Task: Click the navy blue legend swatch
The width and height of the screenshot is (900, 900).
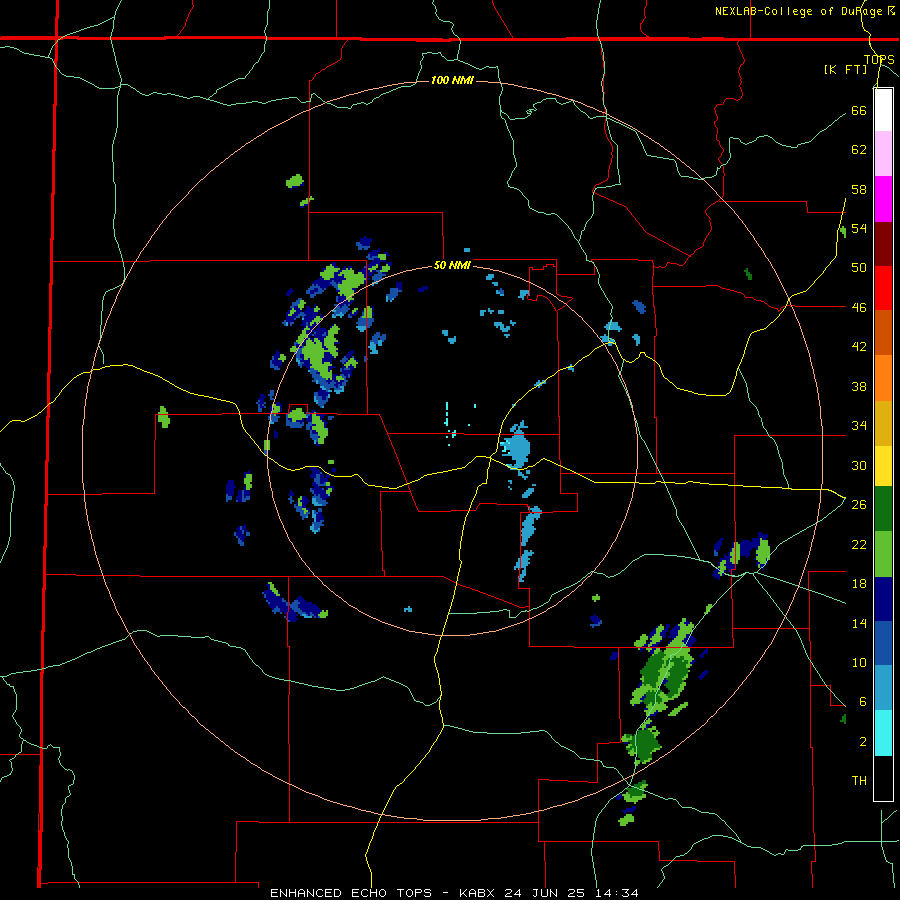Action: [883, 599]
